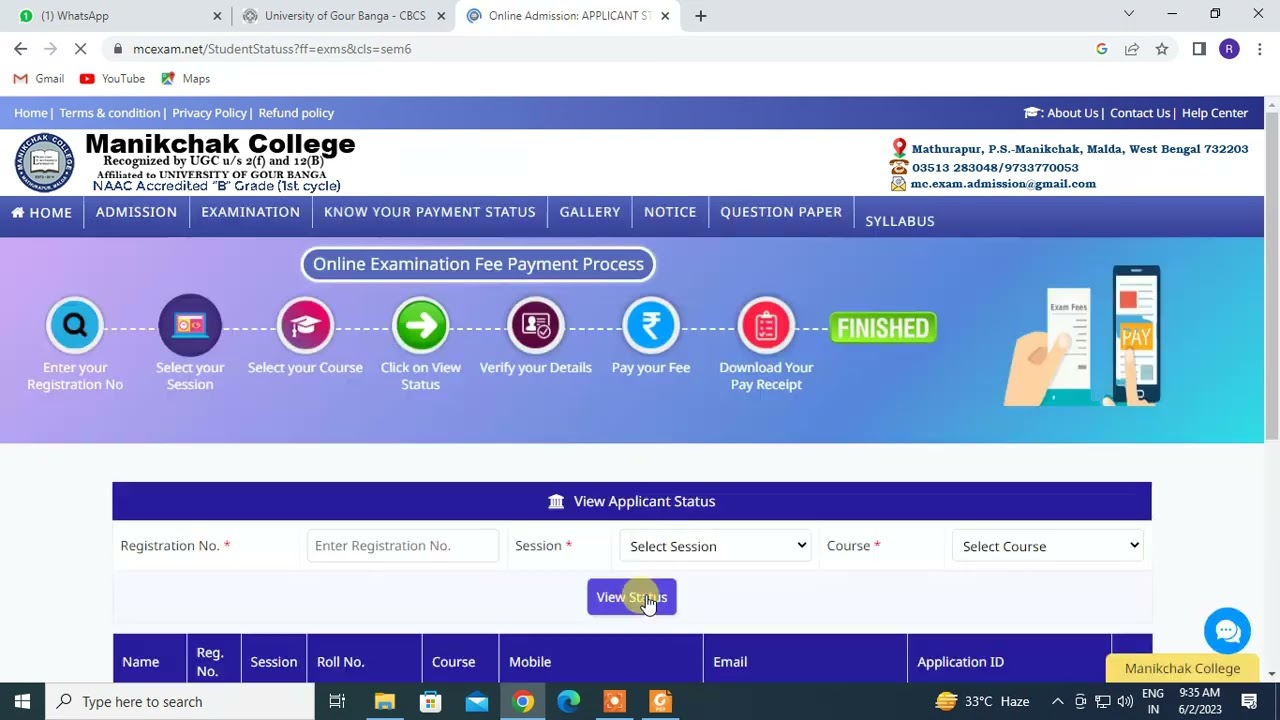The width and height of the screenshot is (1280, 720).
Task: Open the notifications center icon
Action: pos(1250,701)
